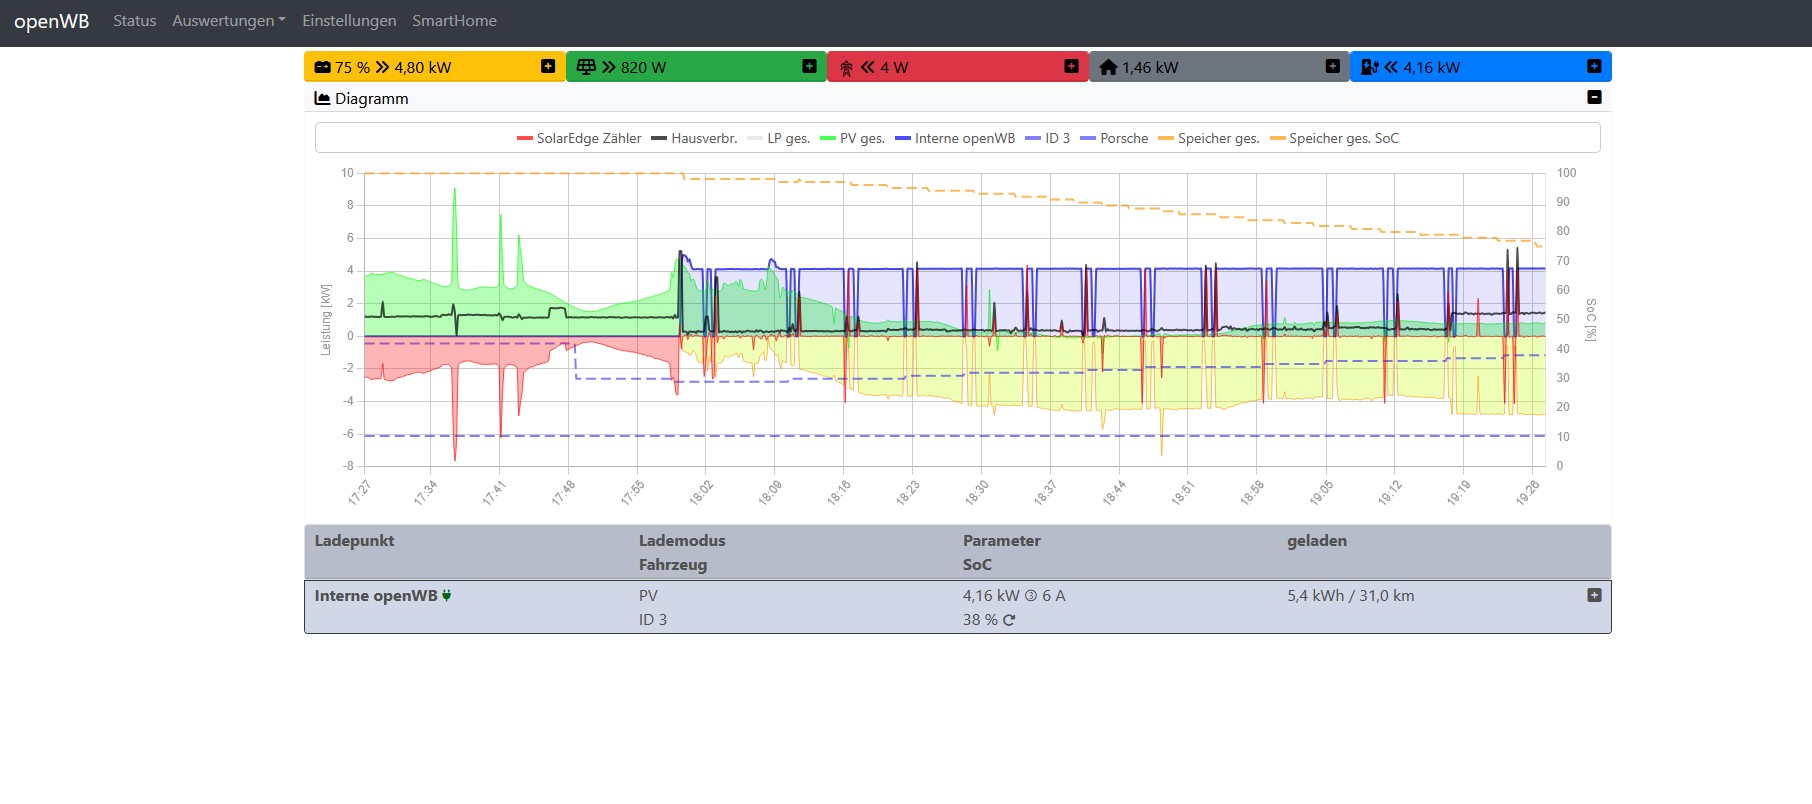Toggle LP ges. series in legend
Screen dimensions: 1812x804
point(778,138)
